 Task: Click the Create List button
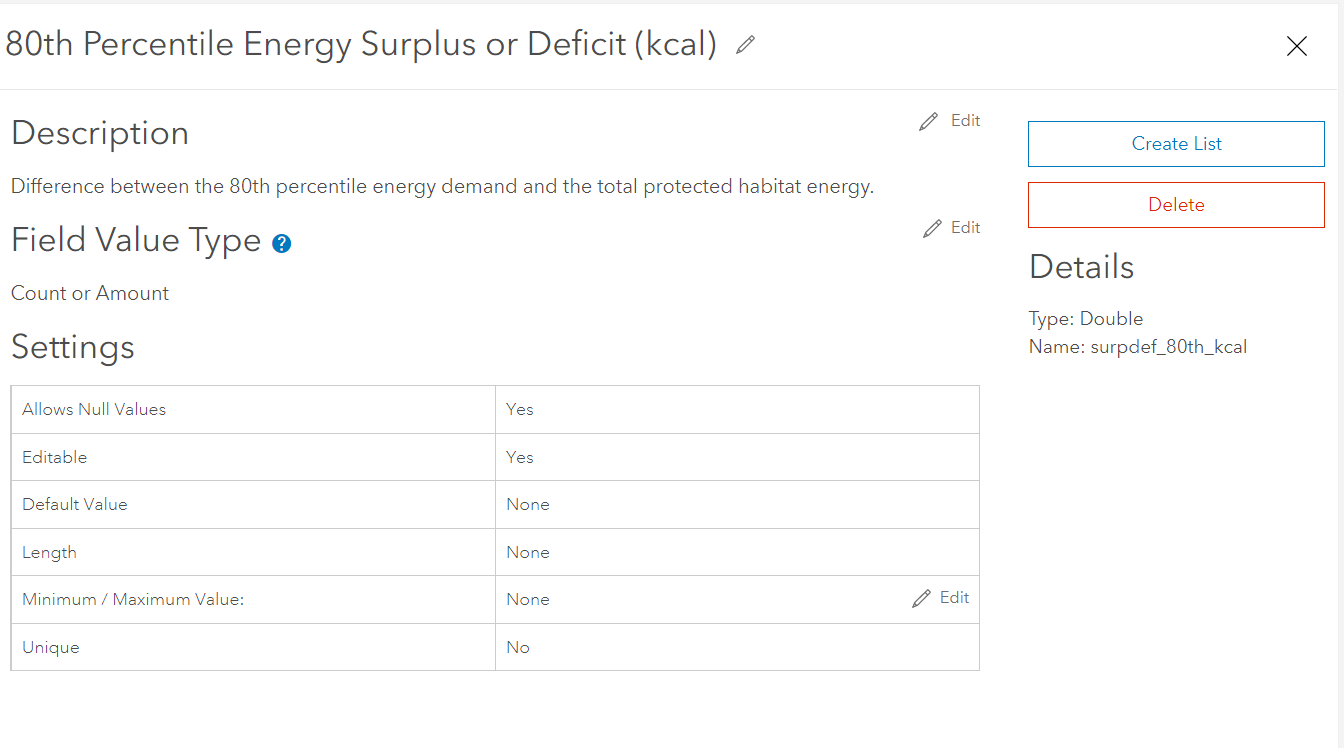[1176, 143]
